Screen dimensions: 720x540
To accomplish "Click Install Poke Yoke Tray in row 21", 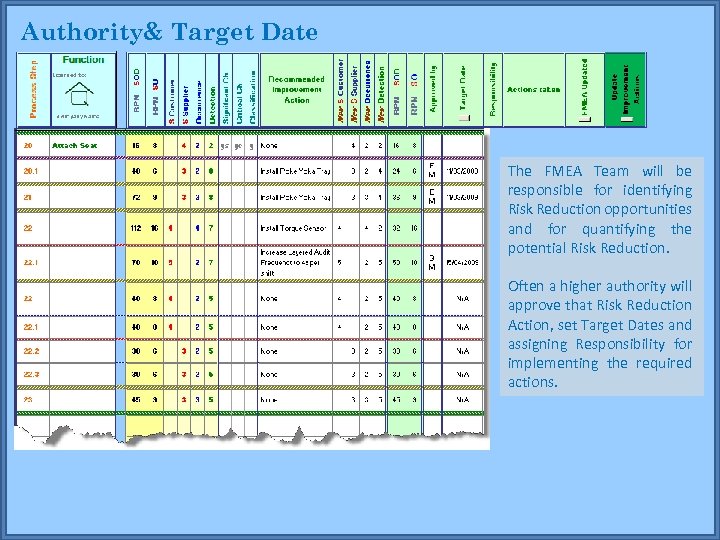I will tap(295, 197).
